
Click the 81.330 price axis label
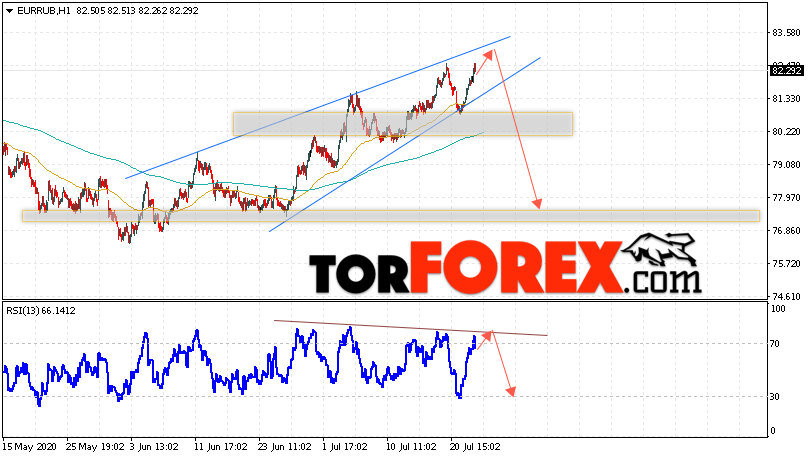[x=786, y=99]
